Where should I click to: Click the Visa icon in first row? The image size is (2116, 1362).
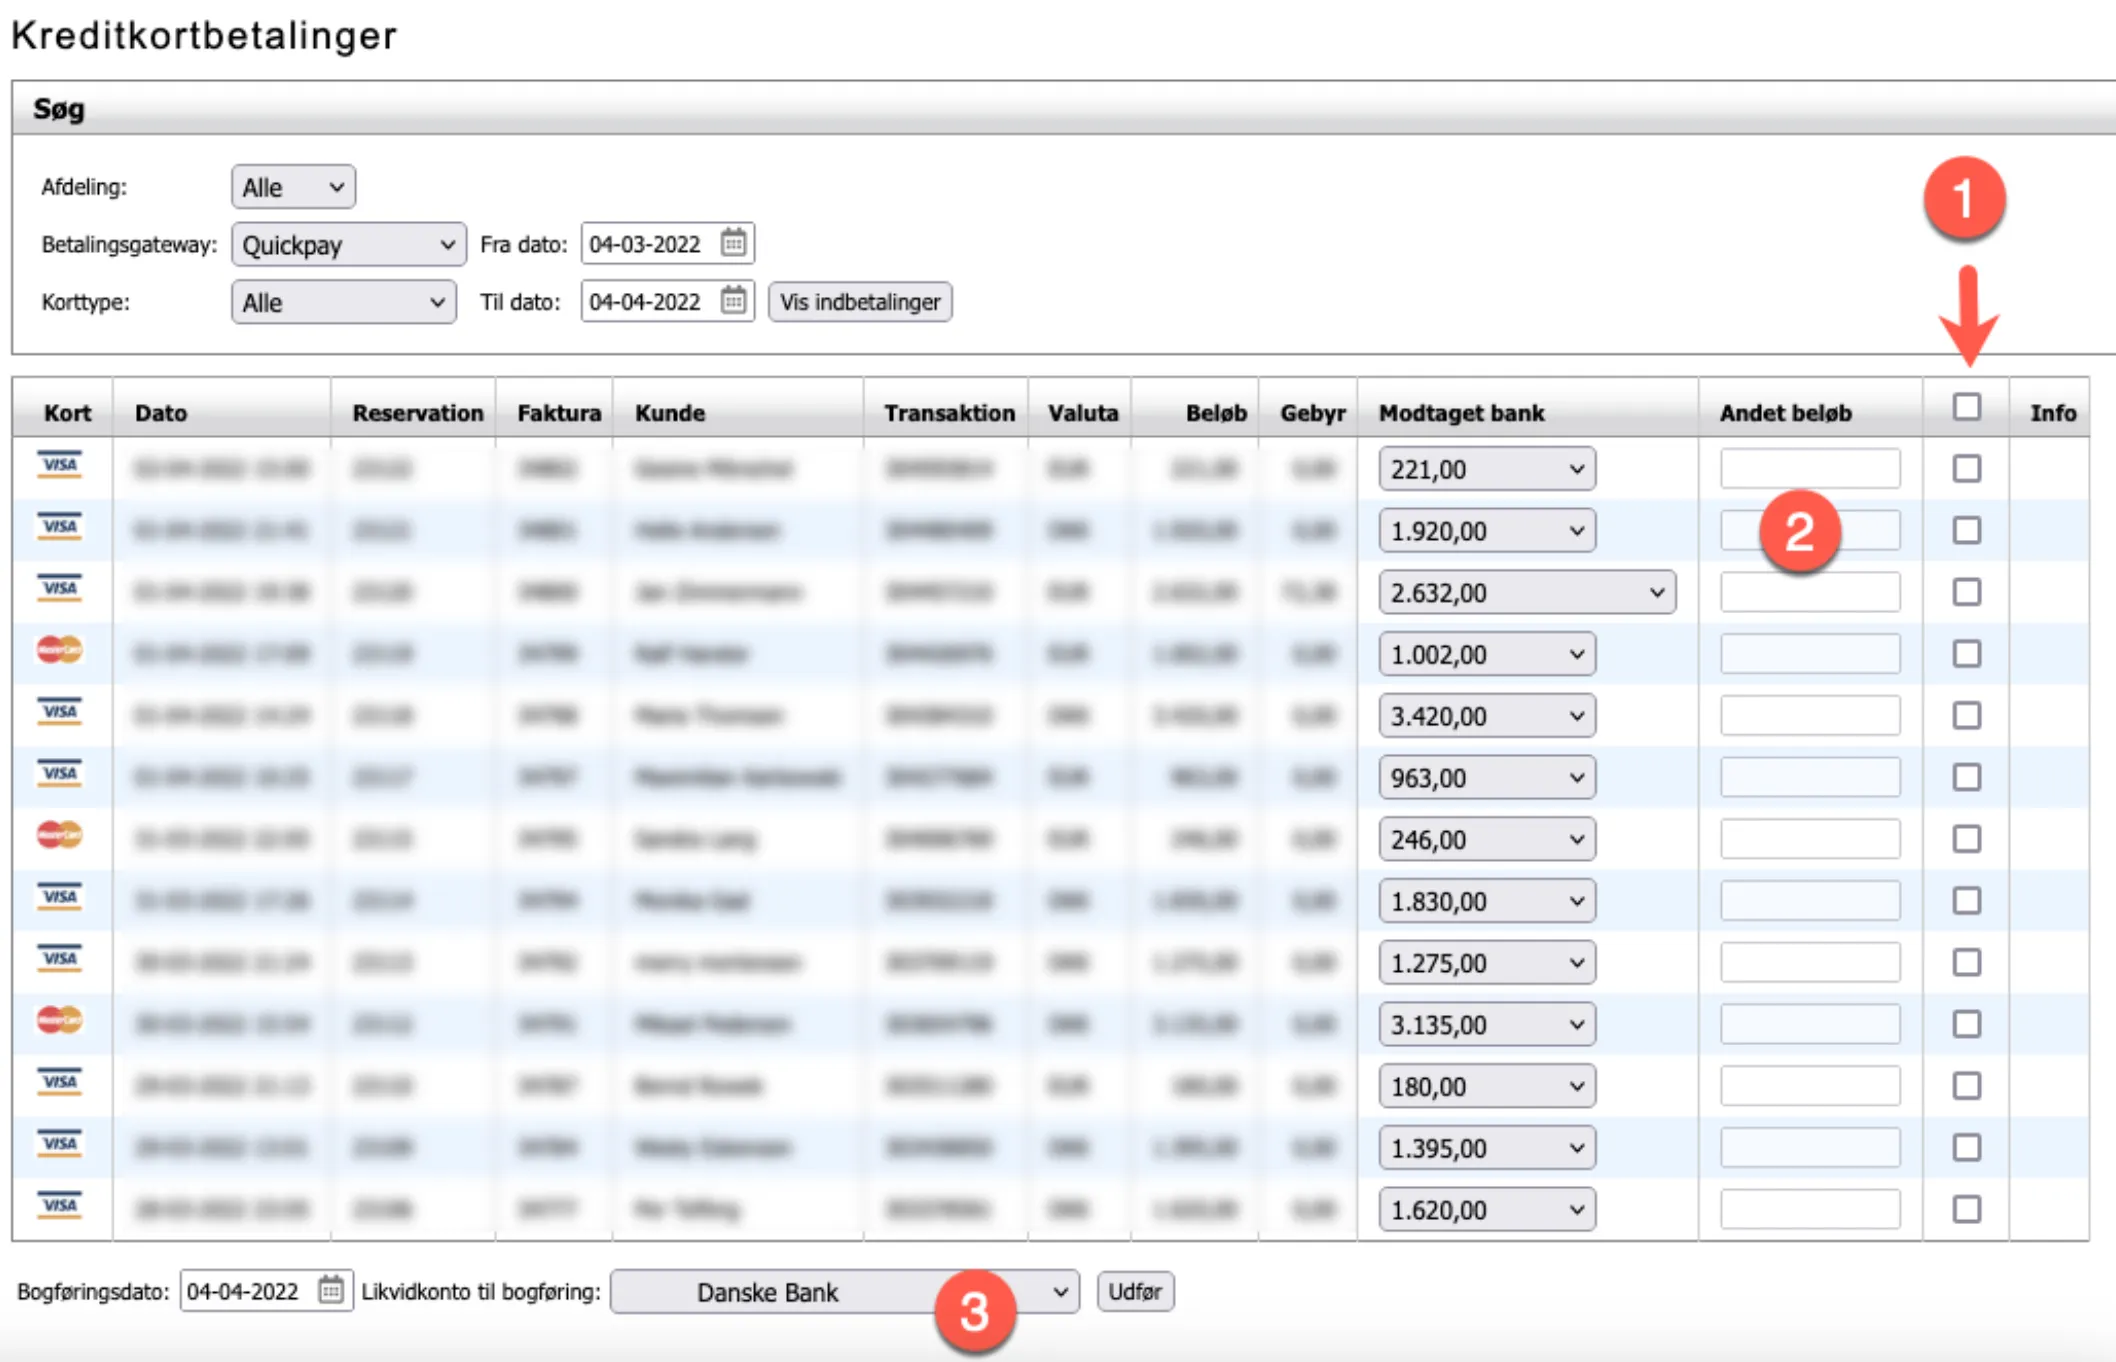(60, 466)
